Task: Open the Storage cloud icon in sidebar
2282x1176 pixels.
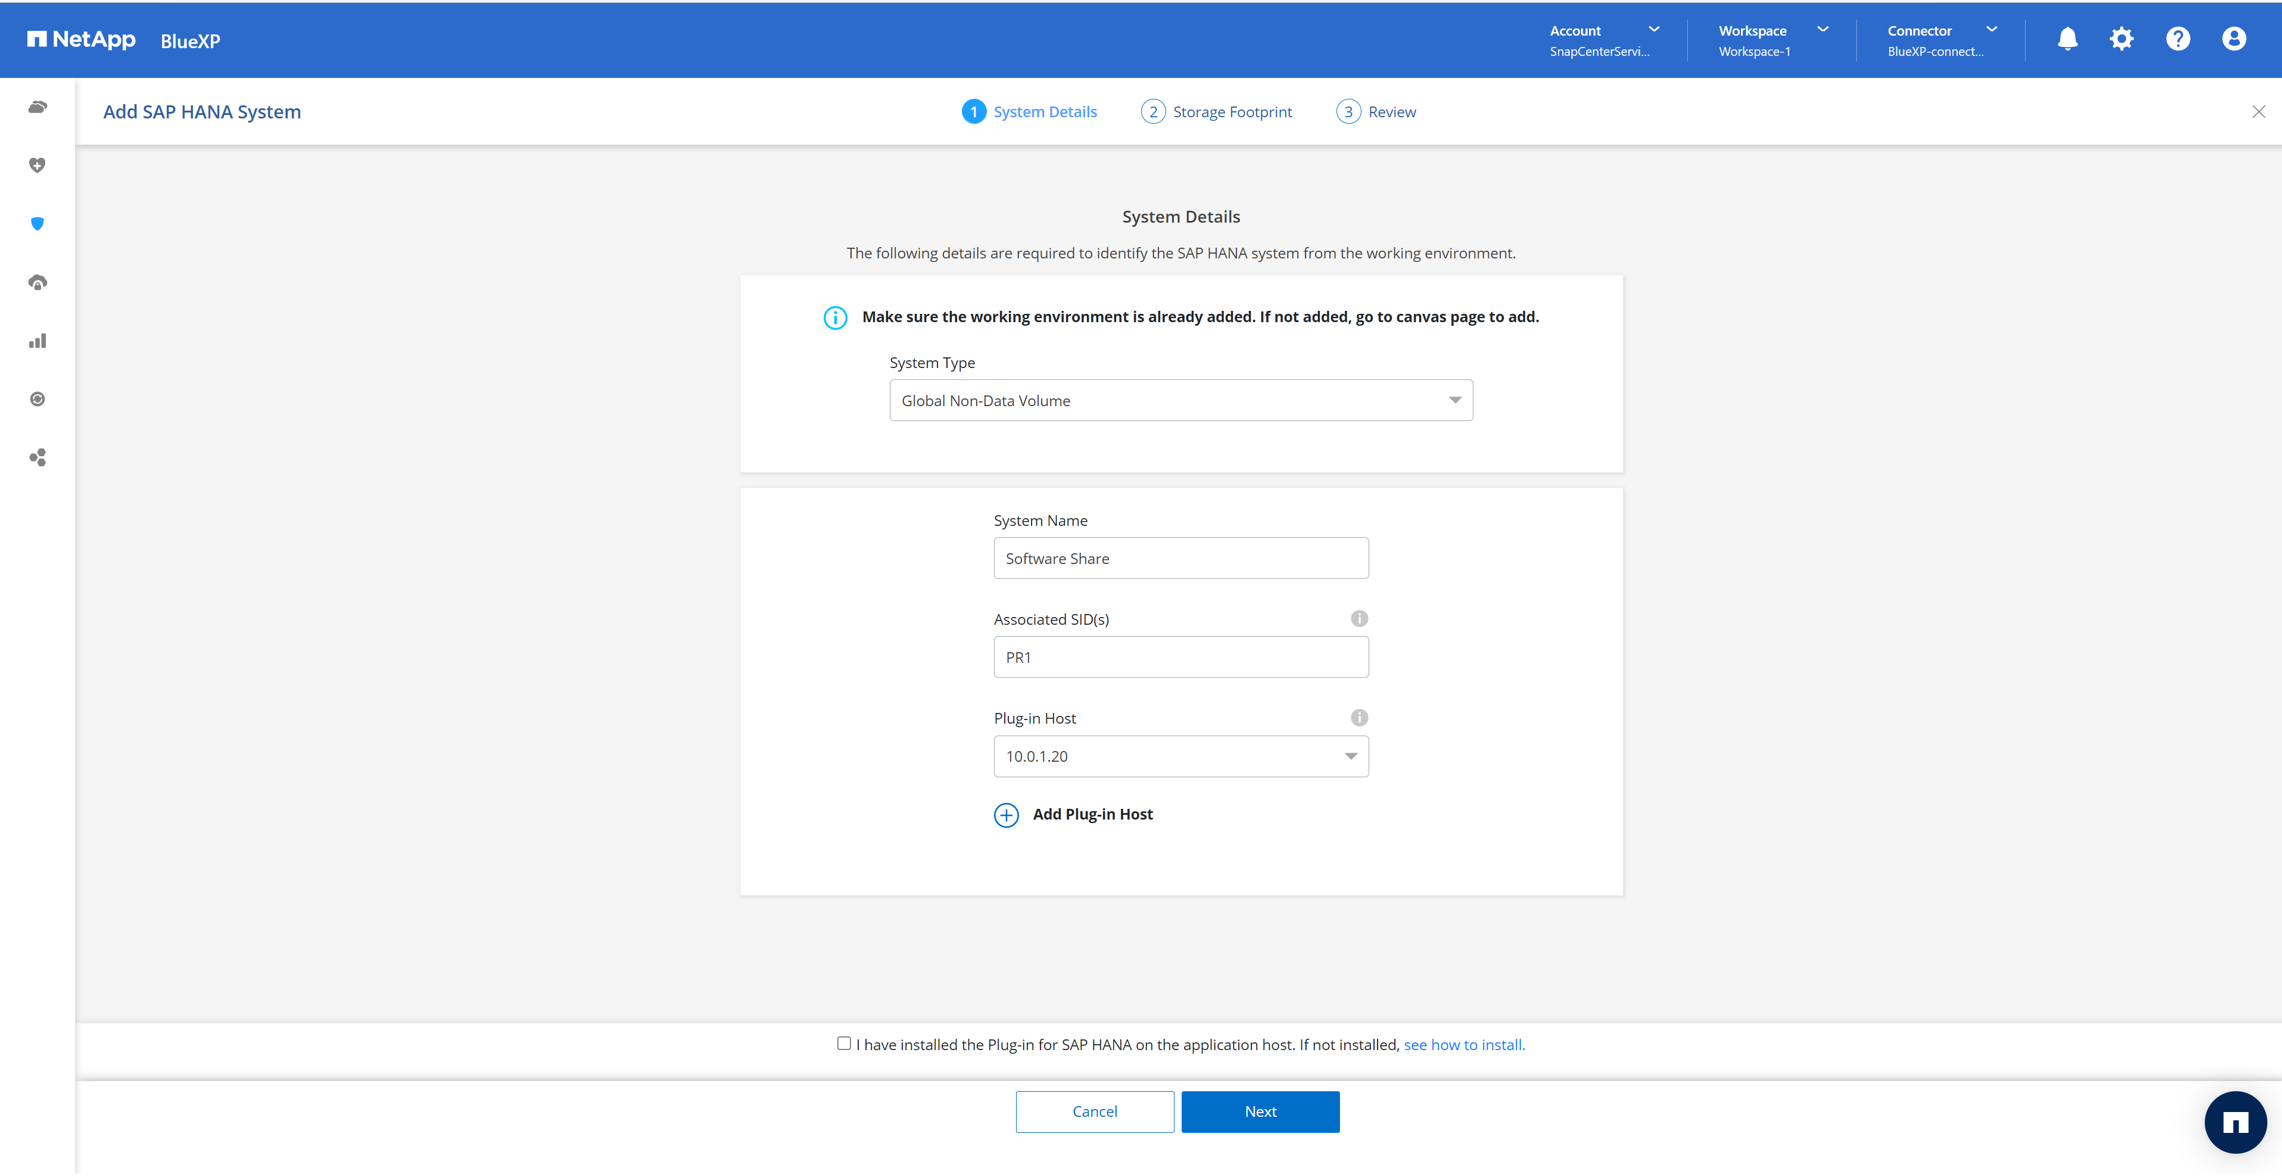Action: tap(37, 107)
